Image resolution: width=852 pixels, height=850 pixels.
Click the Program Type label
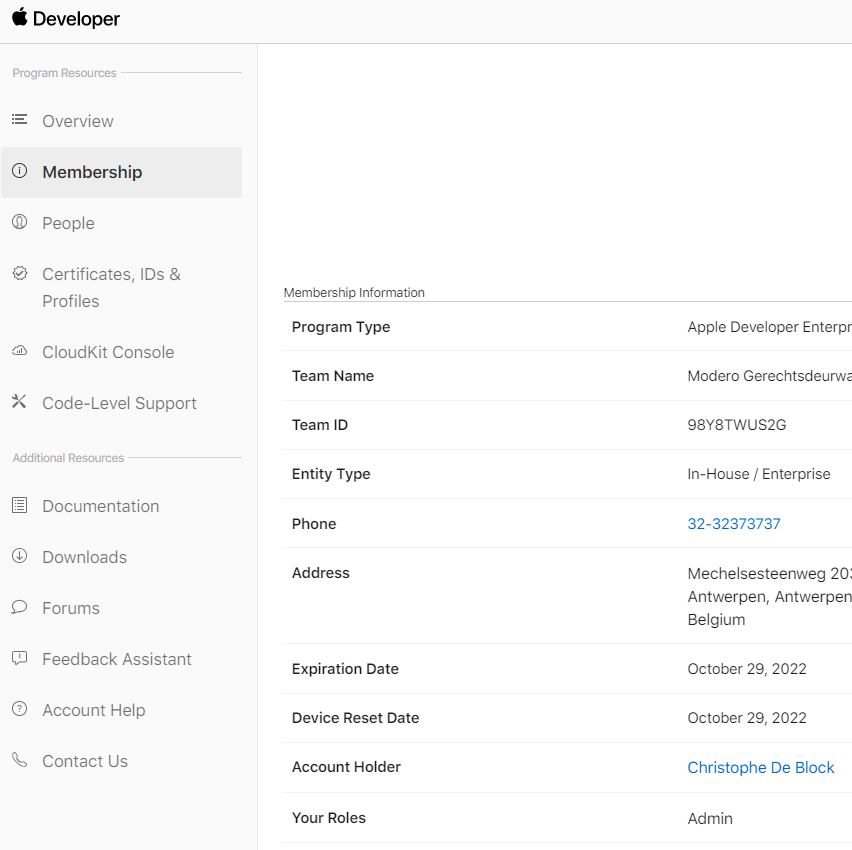click(341, 327)
